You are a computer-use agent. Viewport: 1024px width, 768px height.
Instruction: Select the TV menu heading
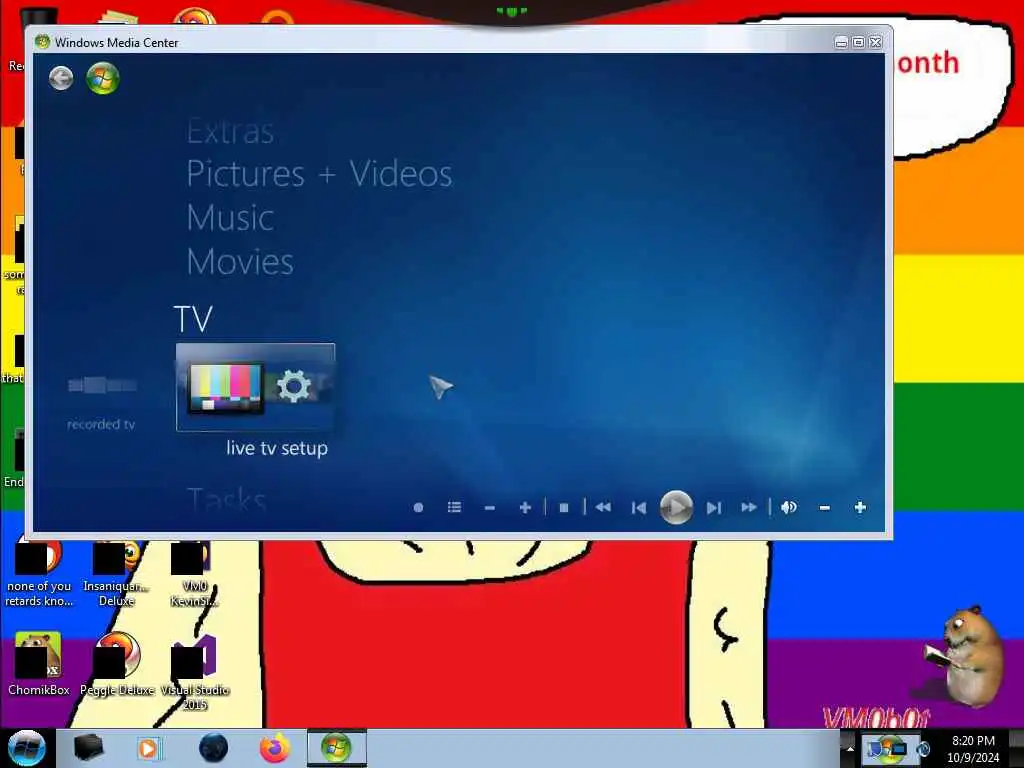(193, 319)
